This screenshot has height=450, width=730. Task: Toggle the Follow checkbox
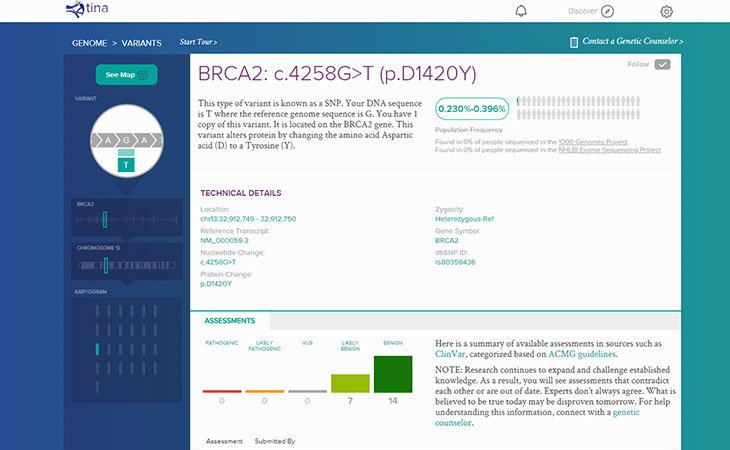point(662,65)
